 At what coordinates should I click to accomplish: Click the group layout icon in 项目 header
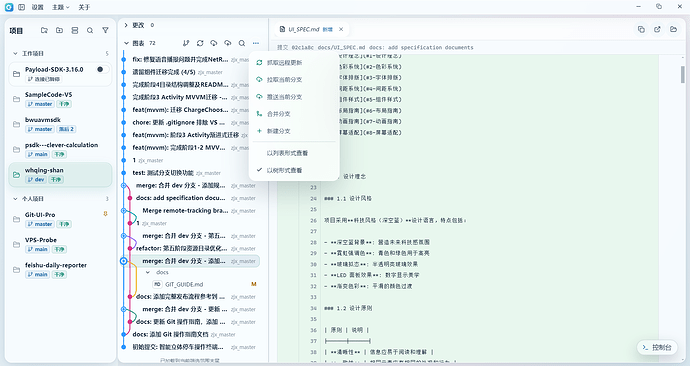click(x=75, y=30)
